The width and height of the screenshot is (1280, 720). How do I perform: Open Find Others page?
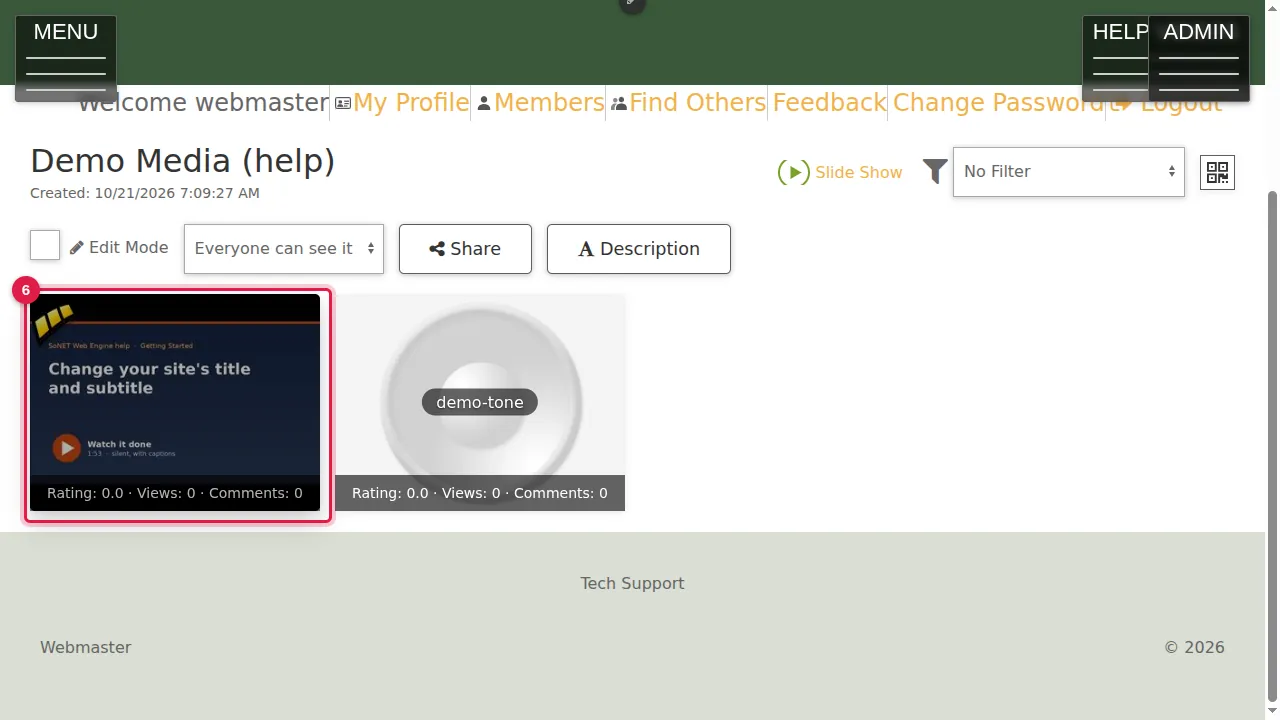click(697, 103)
